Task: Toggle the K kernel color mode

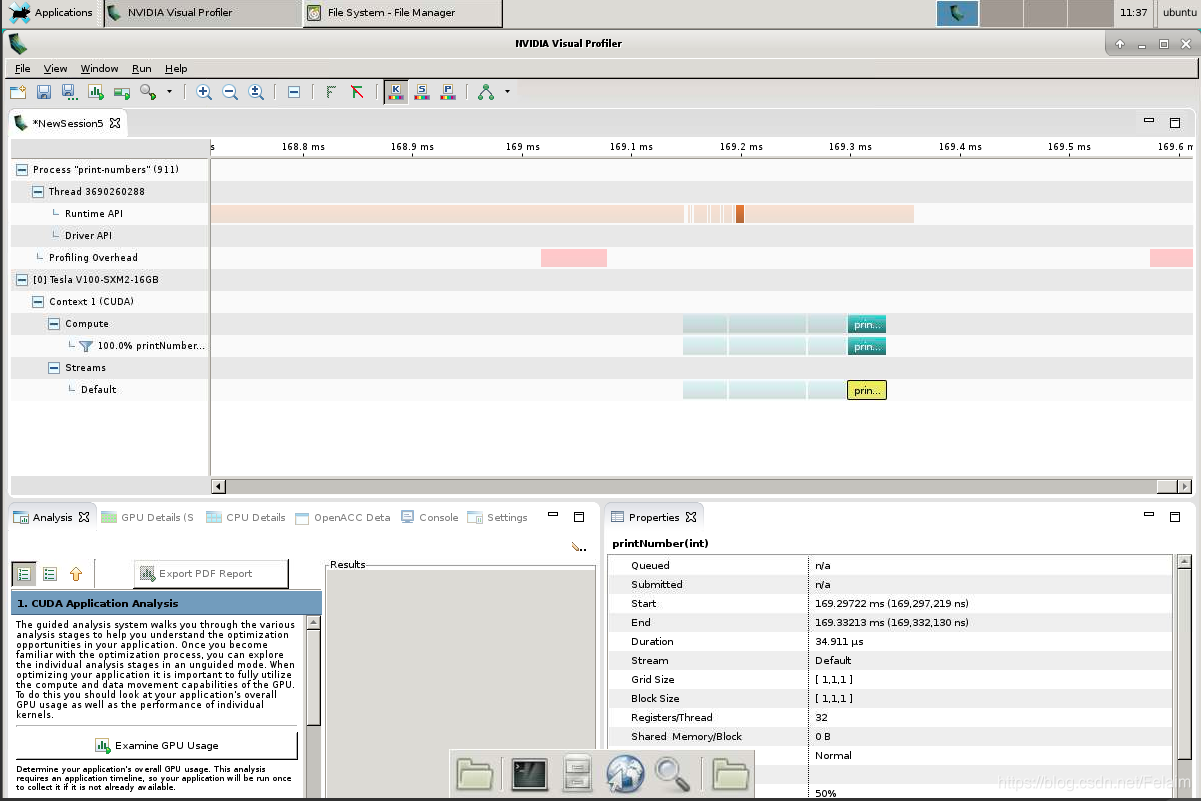Action: 395,92
